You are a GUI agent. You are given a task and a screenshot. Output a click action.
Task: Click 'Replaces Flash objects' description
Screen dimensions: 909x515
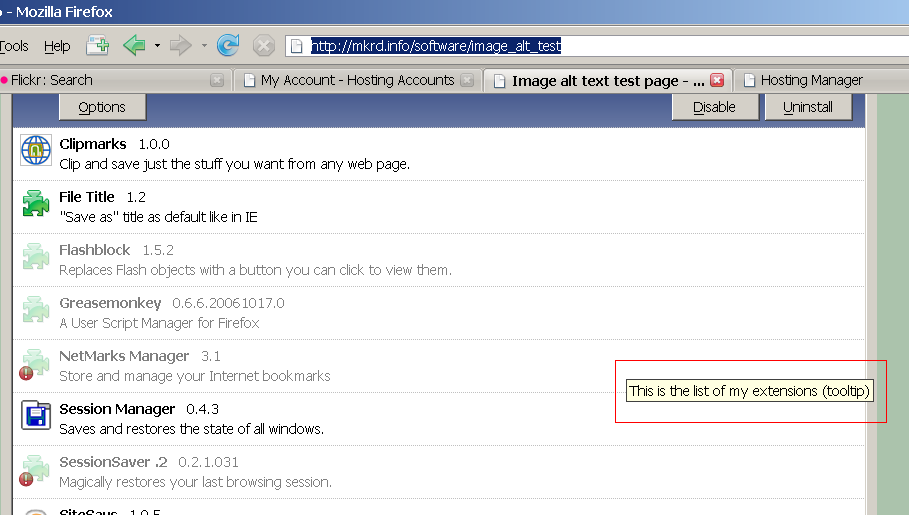tap(256, 270)
